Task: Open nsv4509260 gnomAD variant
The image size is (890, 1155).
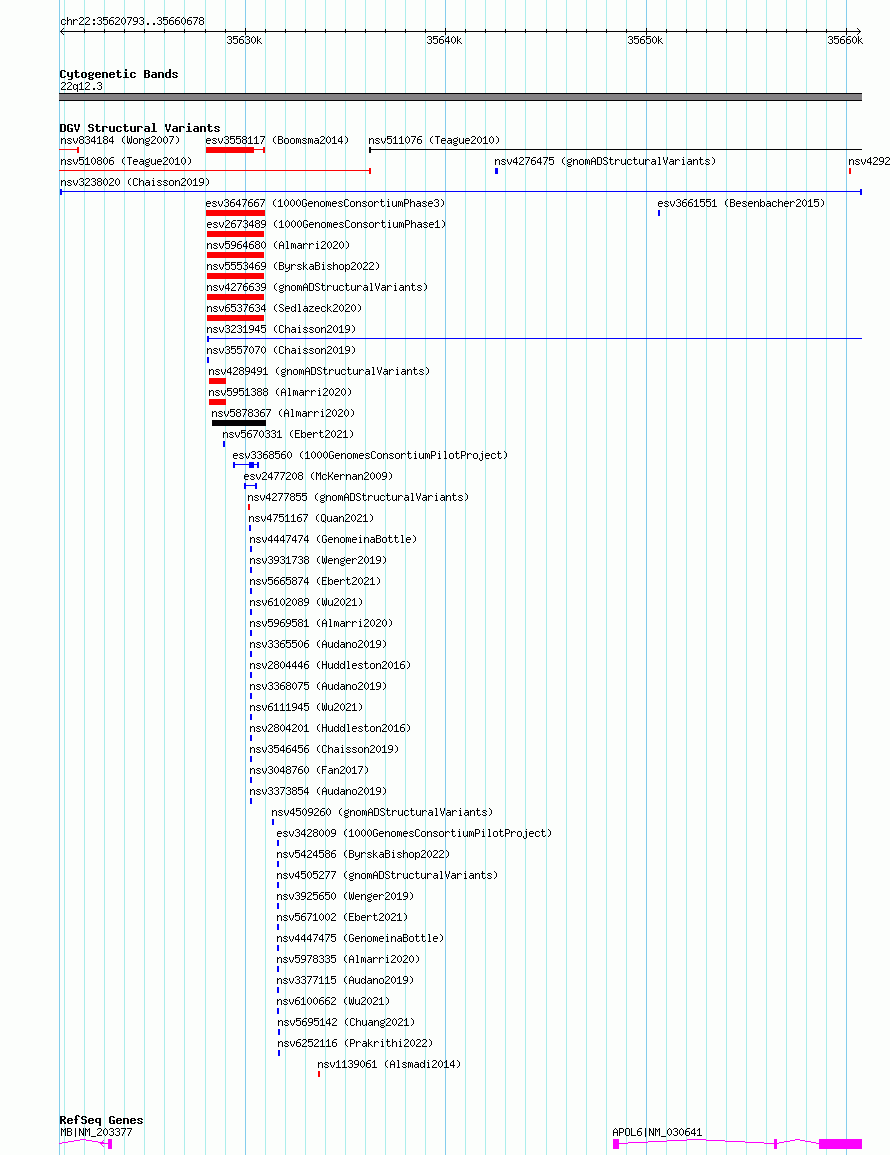Action: click(382, 812)
